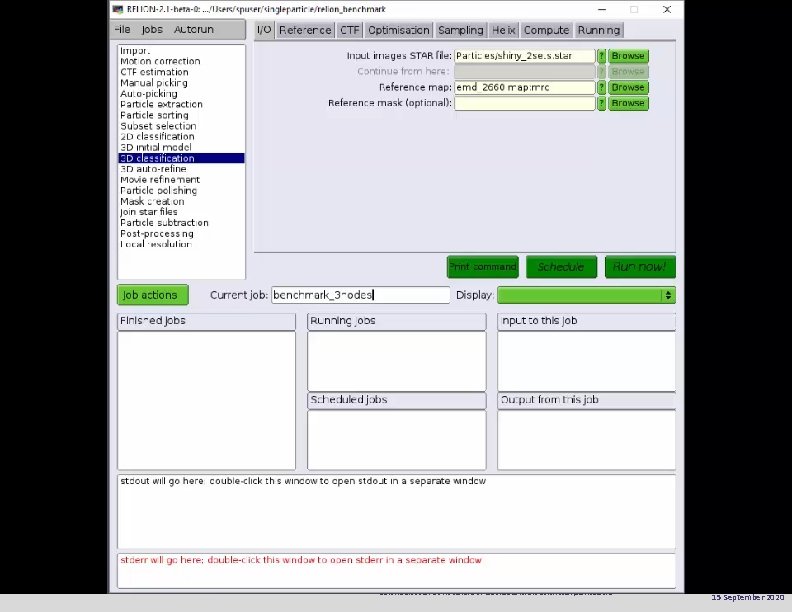Click the Run now! button
Image resolution: width=792 pixels, height=612 pixels.
pyautogui.click(x=640, y=267)
